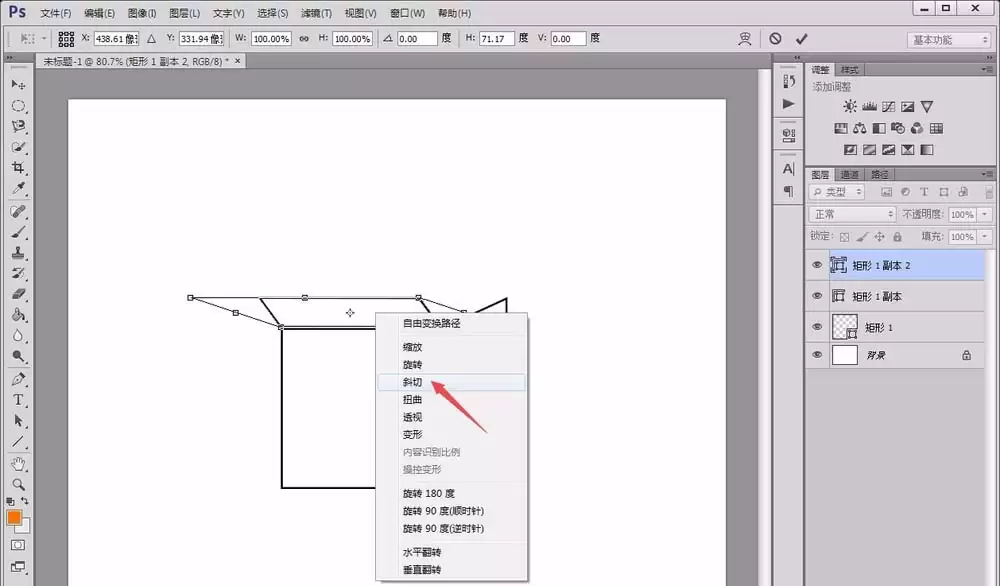This screenshot has width=1000, height=586.
Task: Hide the 矩形 1 副本 2 layer
Action: tap(817, 265)
